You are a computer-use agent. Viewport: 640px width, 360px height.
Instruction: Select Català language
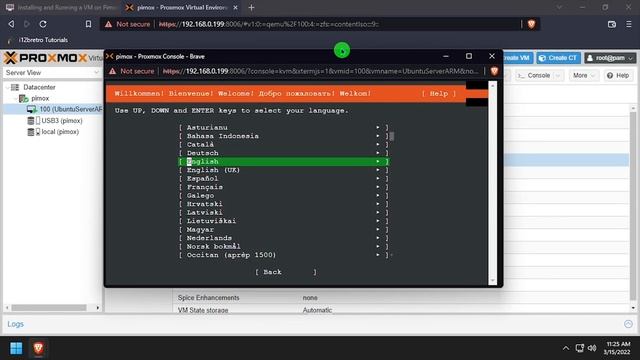tap(284, 145)
